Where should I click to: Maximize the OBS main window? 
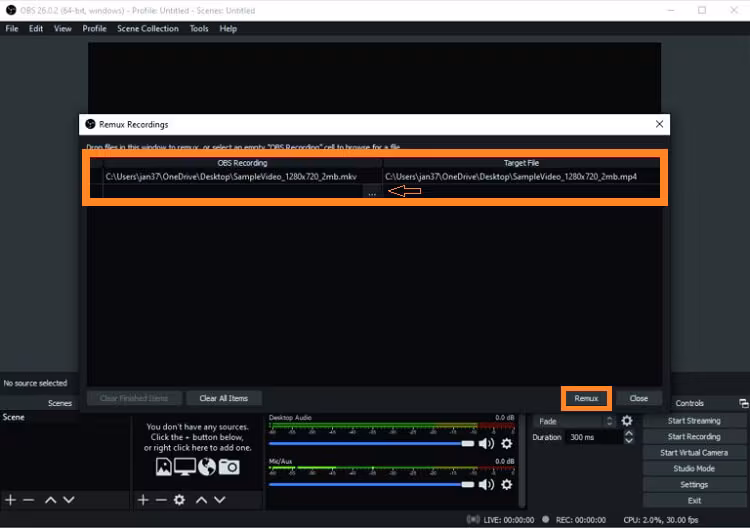702,10
